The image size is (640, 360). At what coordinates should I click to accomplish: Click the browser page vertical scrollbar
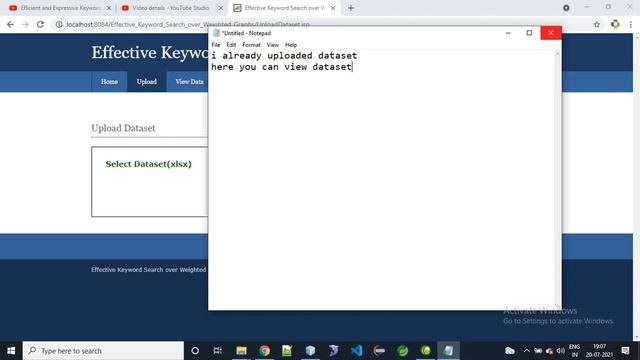pos(636,187)
